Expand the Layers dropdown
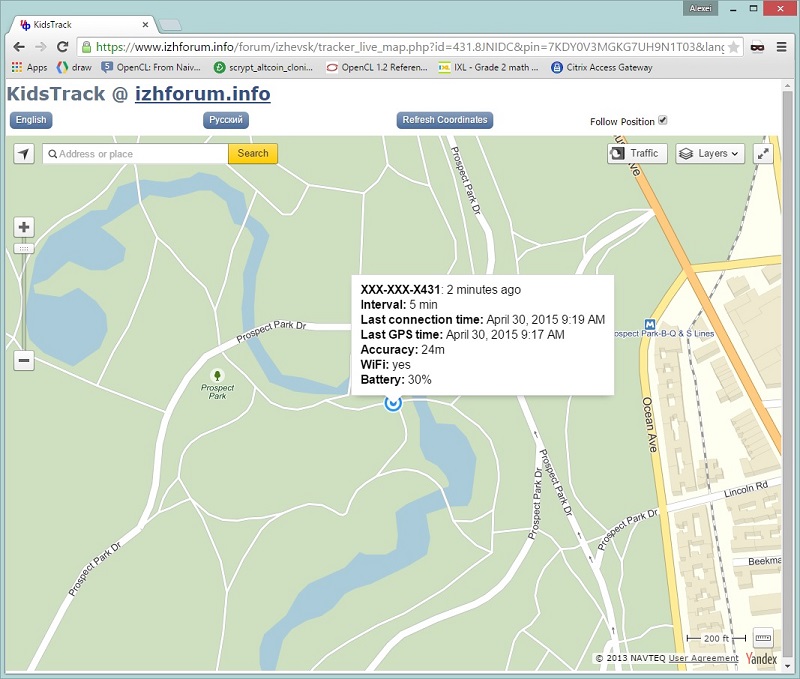 pyautogui.click(x=710, y=154)
